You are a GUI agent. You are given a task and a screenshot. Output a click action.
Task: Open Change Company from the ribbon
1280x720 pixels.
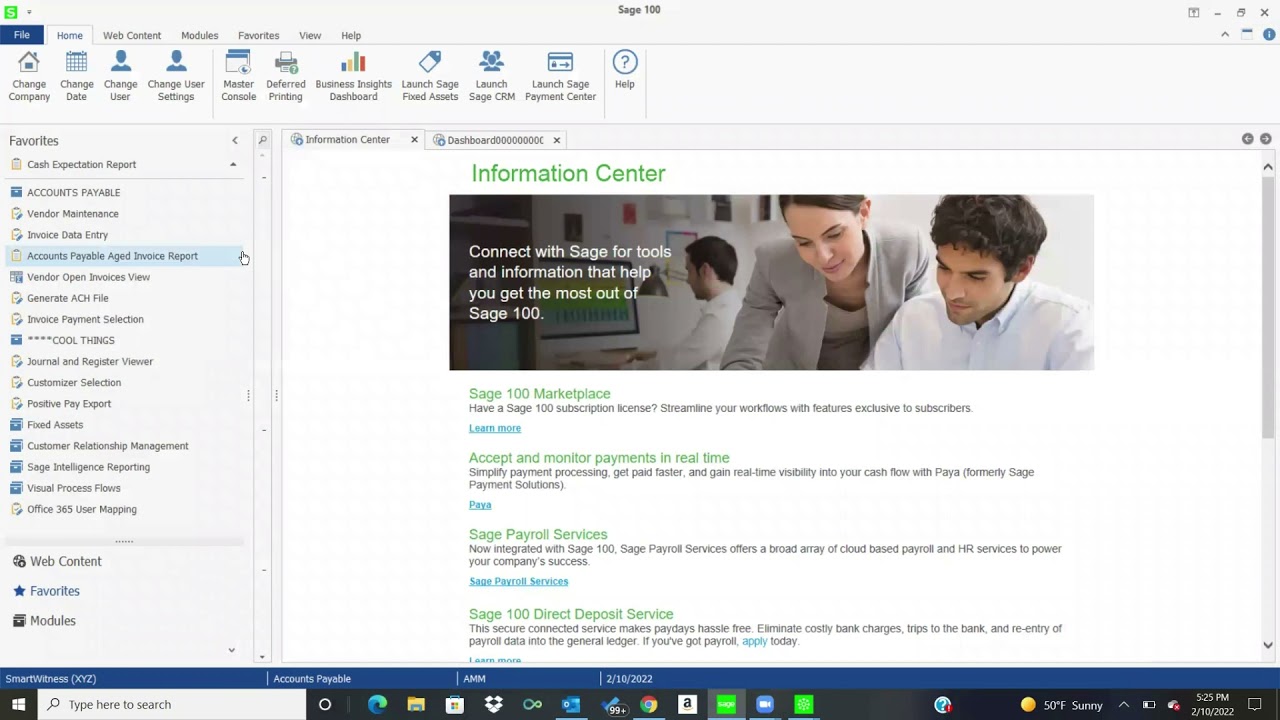tap(29, 76)
